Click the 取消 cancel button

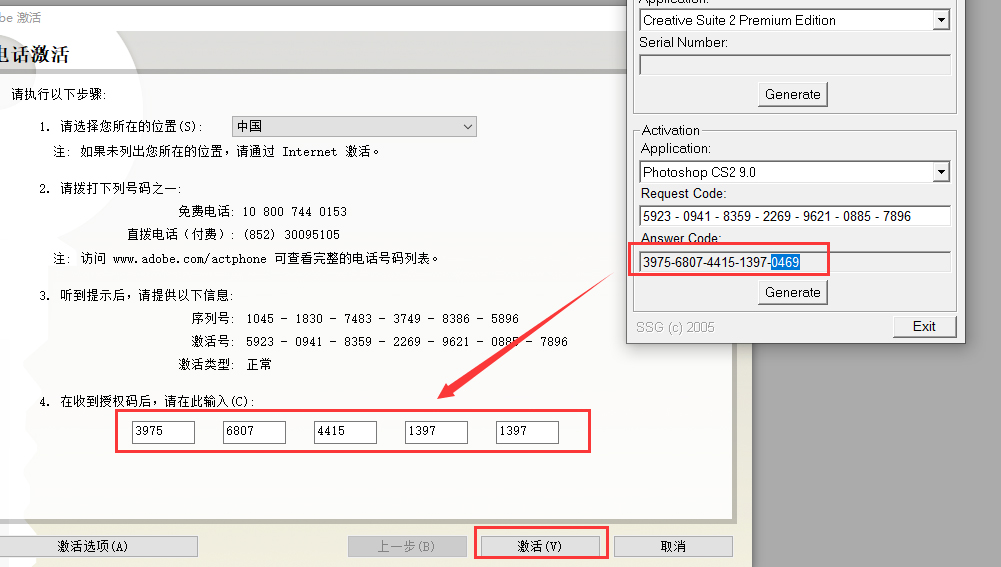[674, 546]
